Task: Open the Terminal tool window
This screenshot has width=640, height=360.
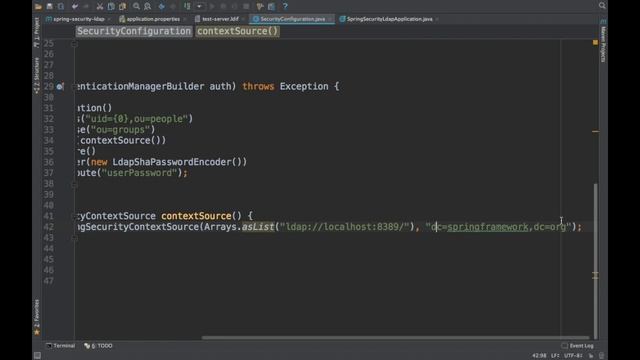Action: coord(61,346)
